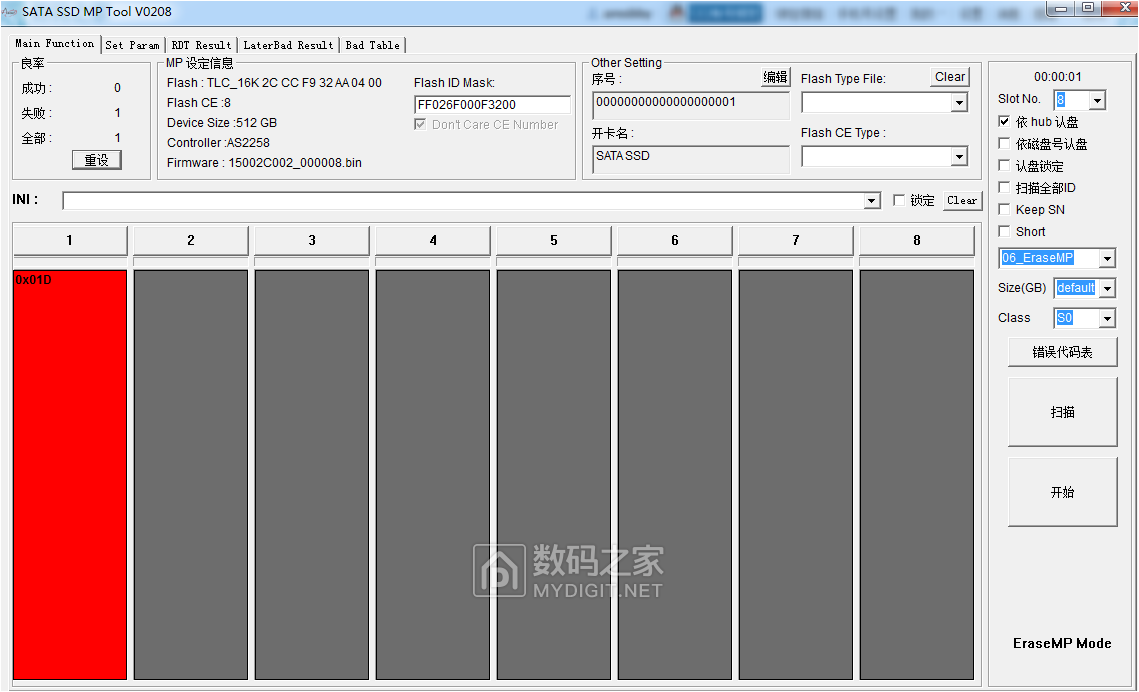Expand the Slot No. dropdown

click(x=1098, y=99)
